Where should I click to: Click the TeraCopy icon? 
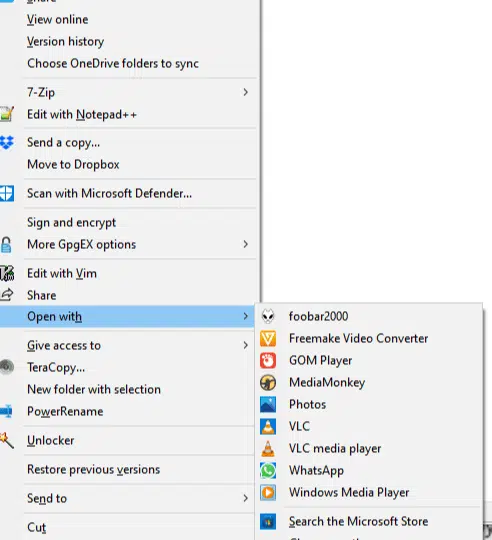tap(7, 367)
